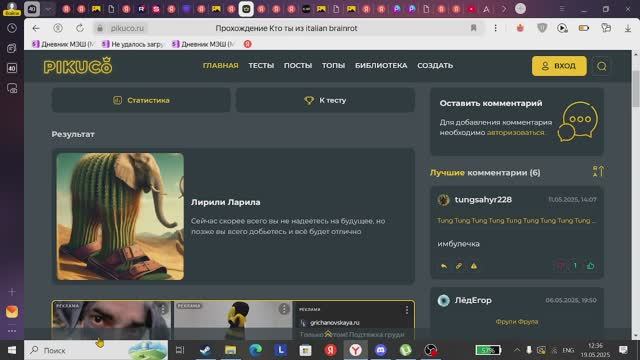Show hidden system tray icons
This screenshot has width=640, height=360.
coord(517,350)
